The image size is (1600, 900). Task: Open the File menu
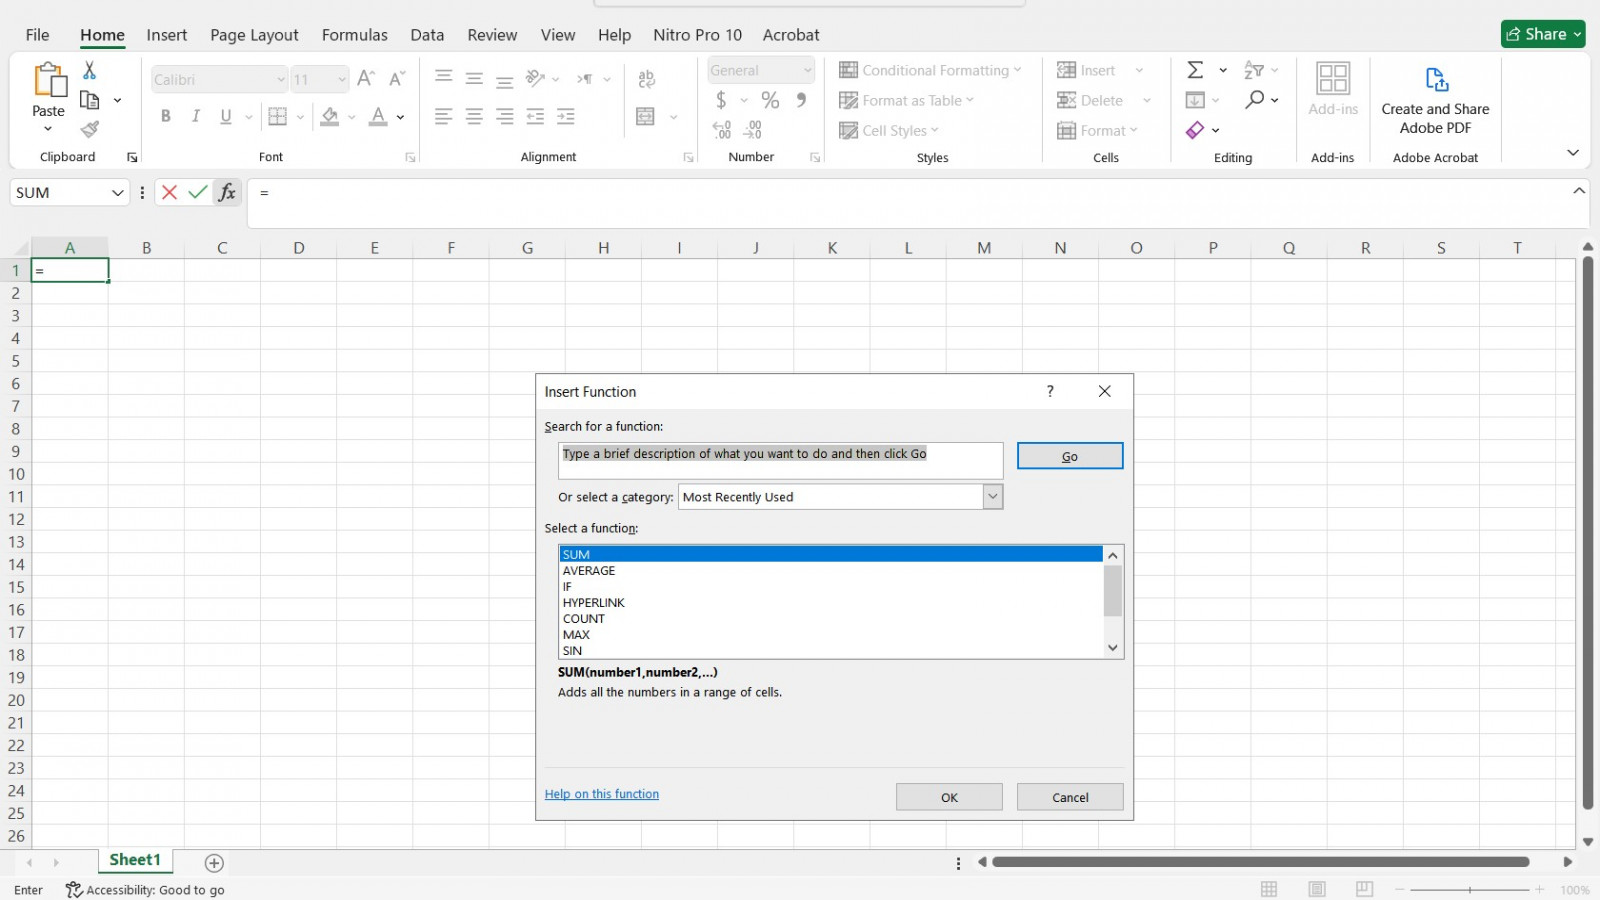coord(37,34)
